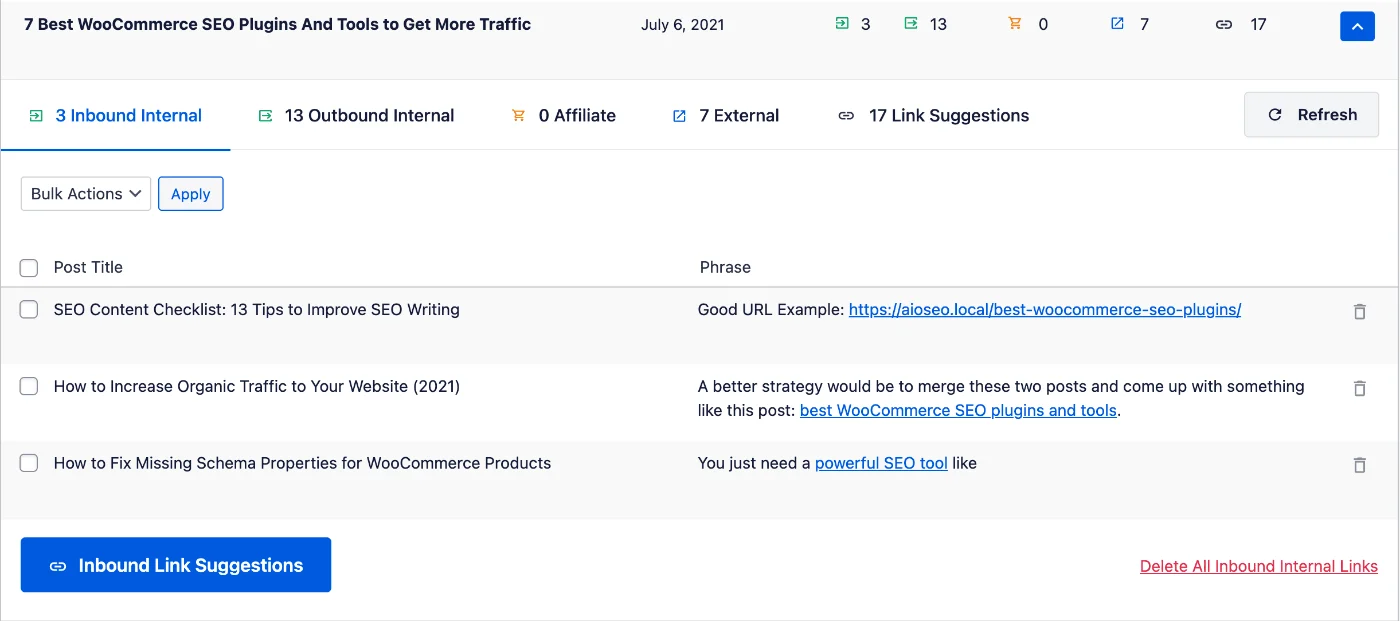Check the Fix Missing Schema Properties row checkbox
The height and width of the screenshot is (621, 1400).
click(x=29, y=463)
